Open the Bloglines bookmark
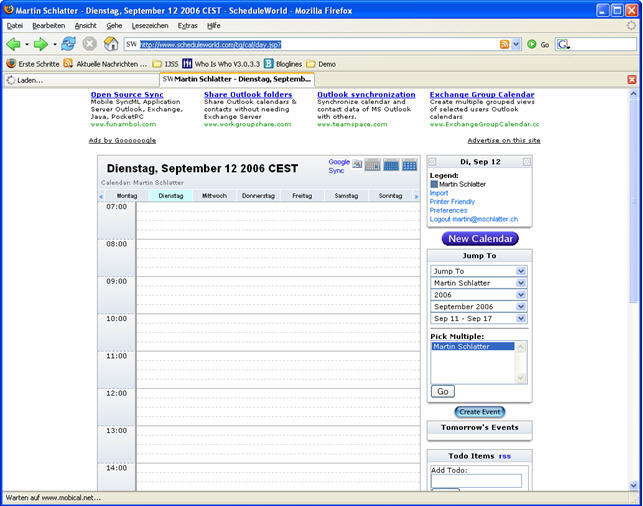 click(x=283, y=64)
